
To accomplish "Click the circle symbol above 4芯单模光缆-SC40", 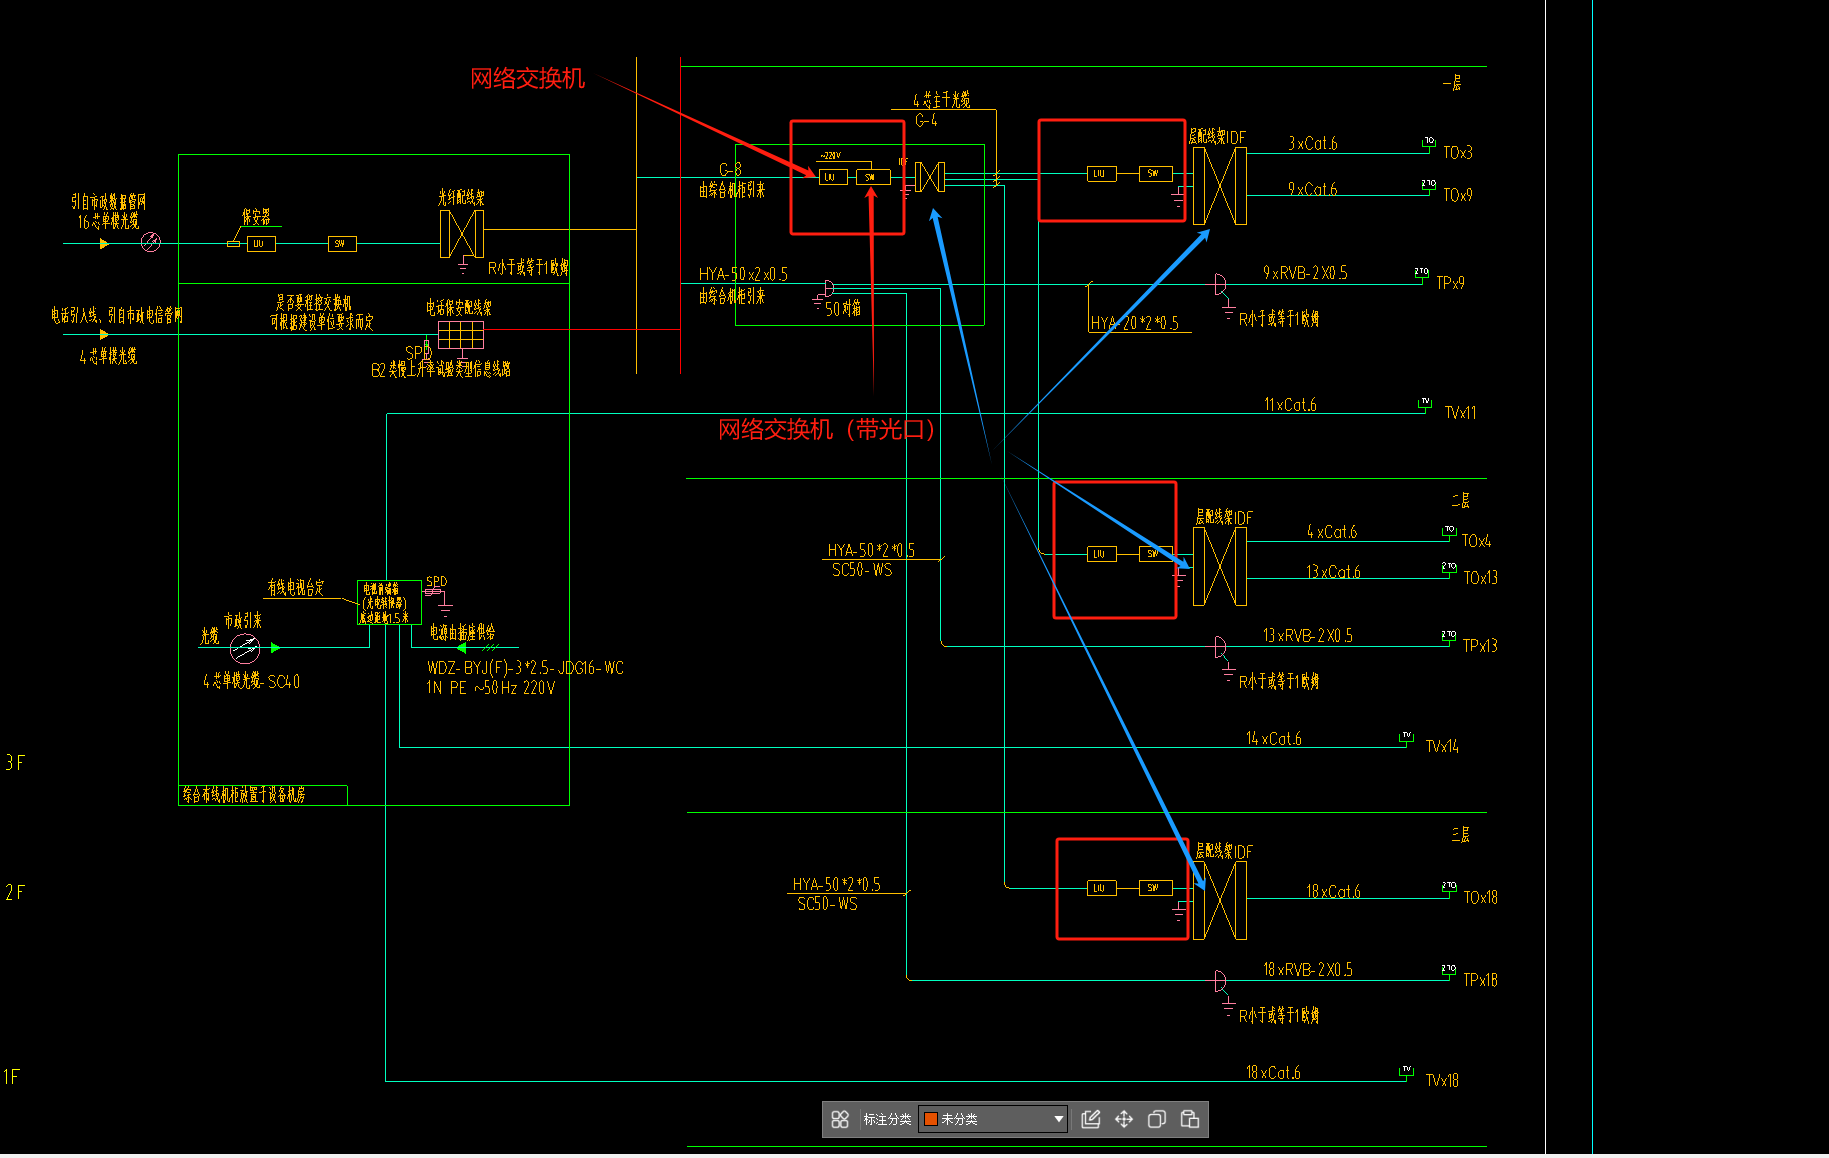I will tap(245, 649).
